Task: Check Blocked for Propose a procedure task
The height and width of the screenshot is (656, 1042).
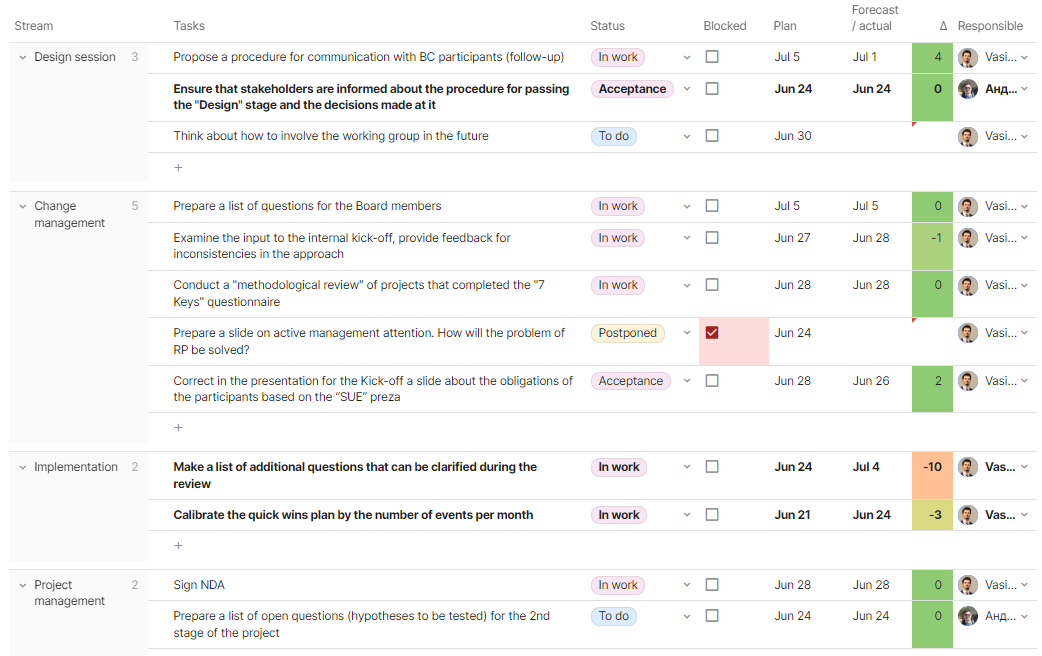Action: (712, 57)
